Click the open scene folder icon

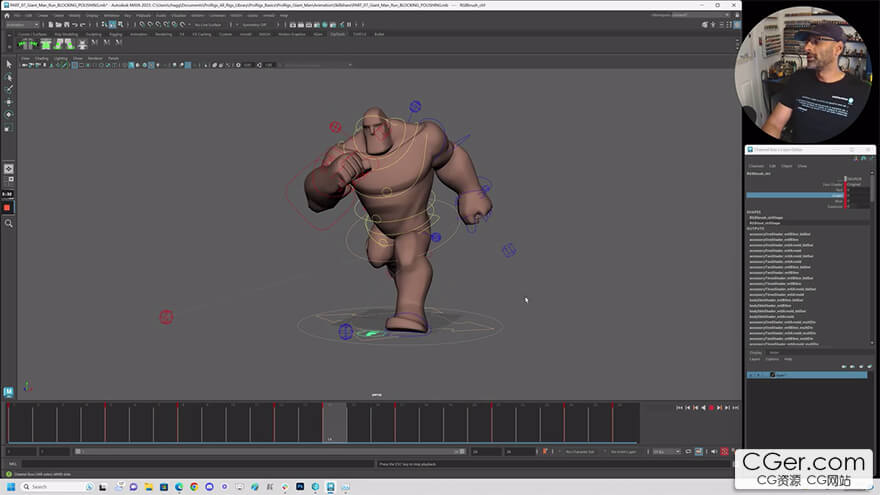point(58,25)
